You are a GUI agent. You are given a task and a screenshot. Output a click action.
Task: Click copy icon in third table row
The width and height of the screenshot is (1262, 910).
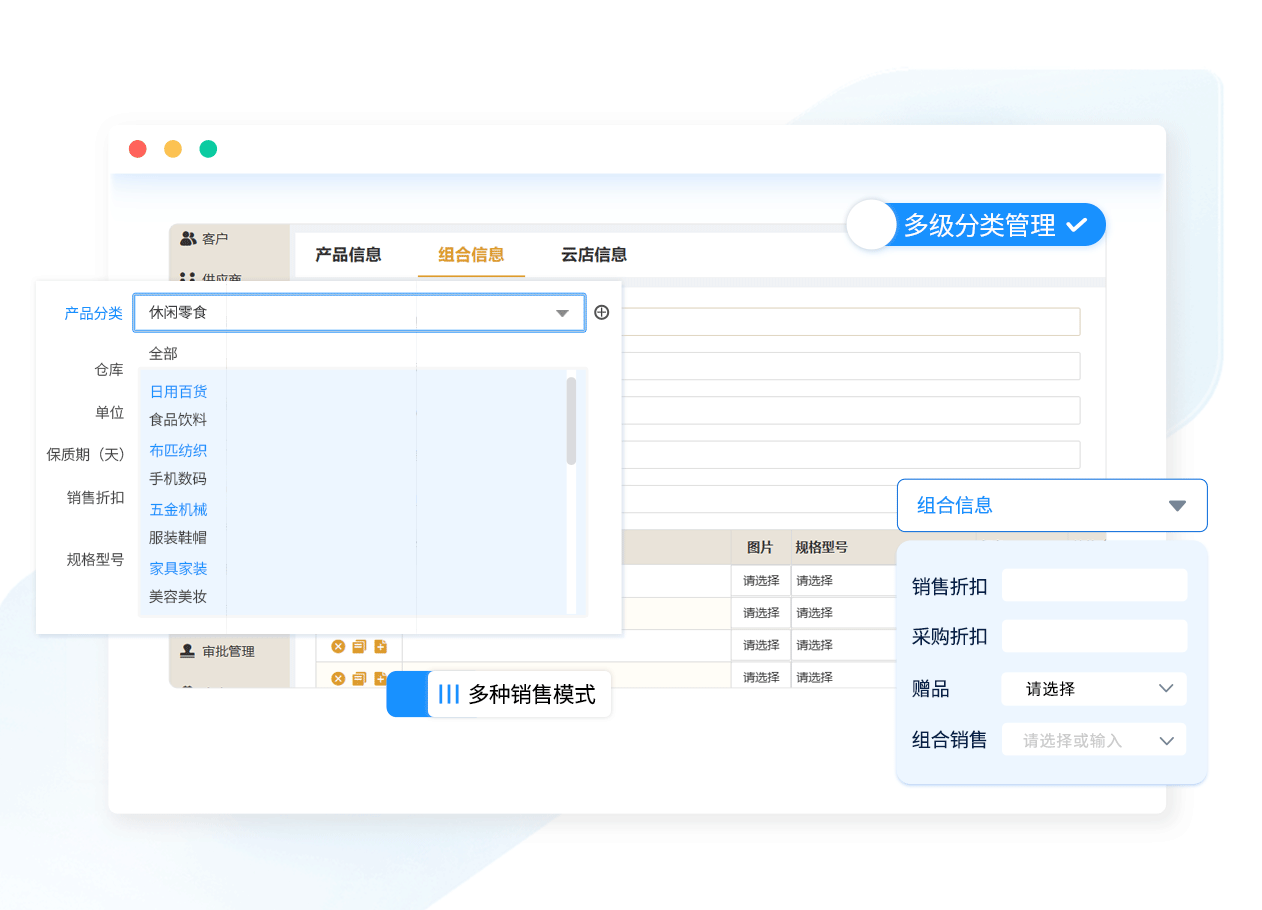click(x=359, y=646)
